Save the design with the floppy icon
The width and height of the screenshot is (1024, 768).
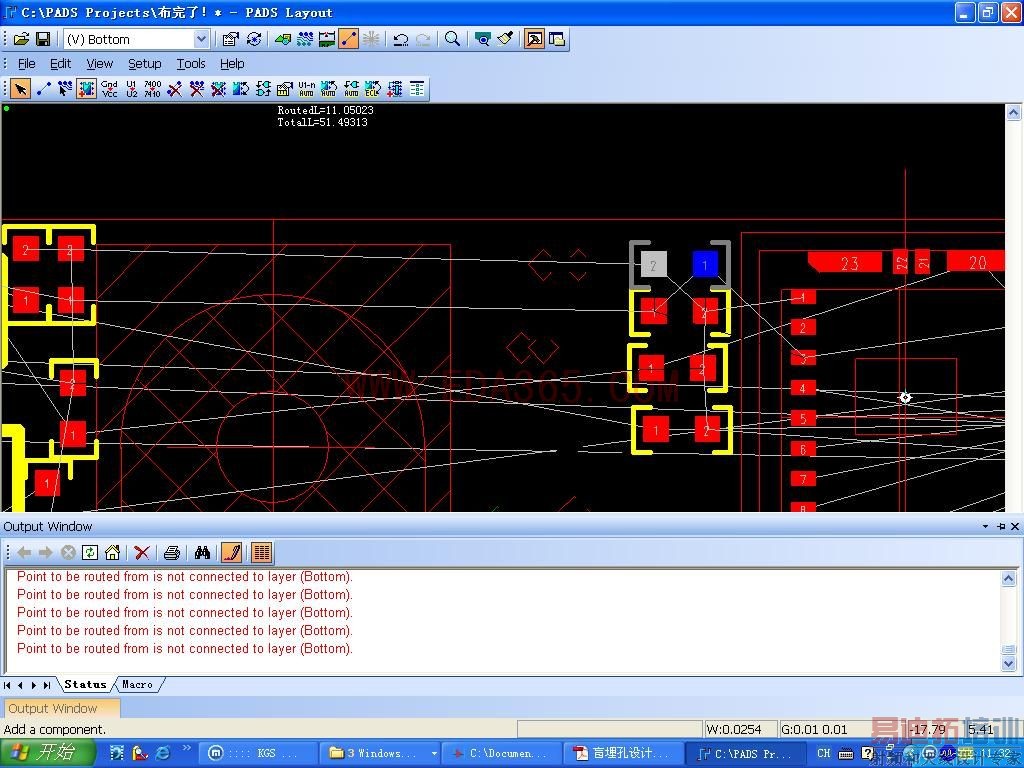(x=43, y=39)
